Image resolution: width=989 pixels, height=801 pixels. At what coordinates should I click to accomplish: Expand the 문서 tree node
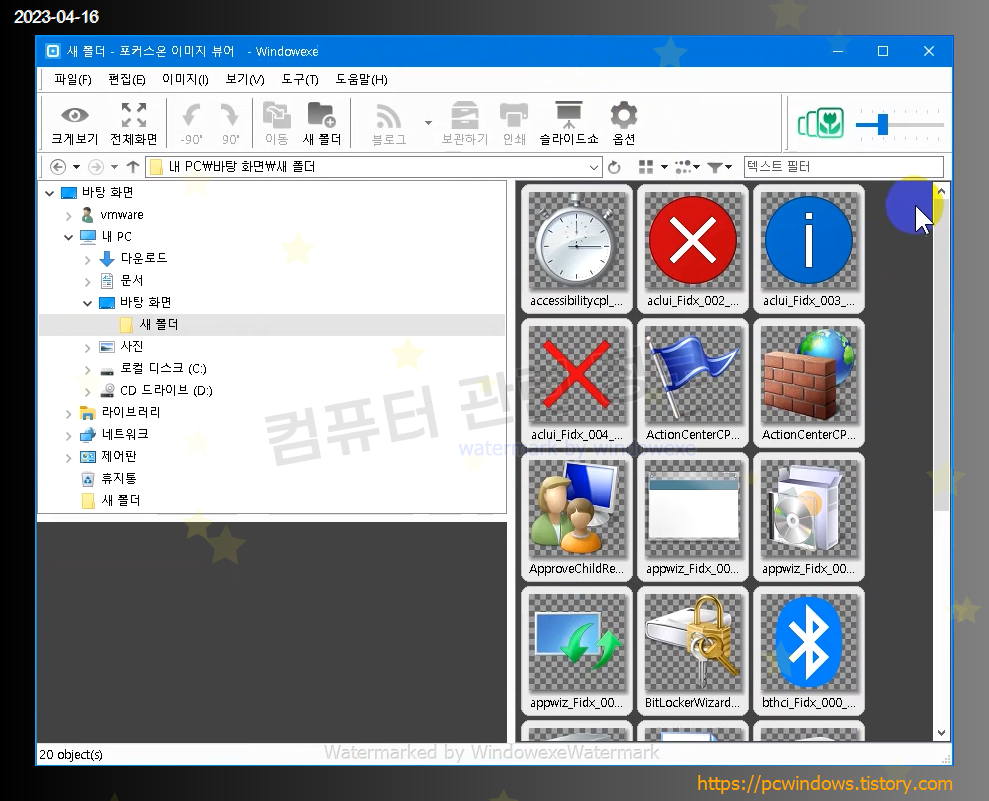tap(88, 281)
